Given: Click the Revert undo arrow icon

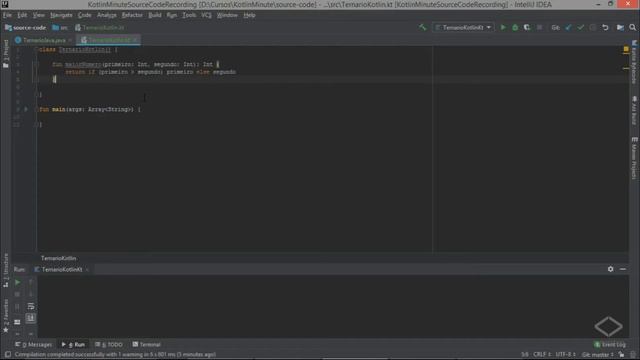Looking at the screenshot, I should click(x=605, y=27).
